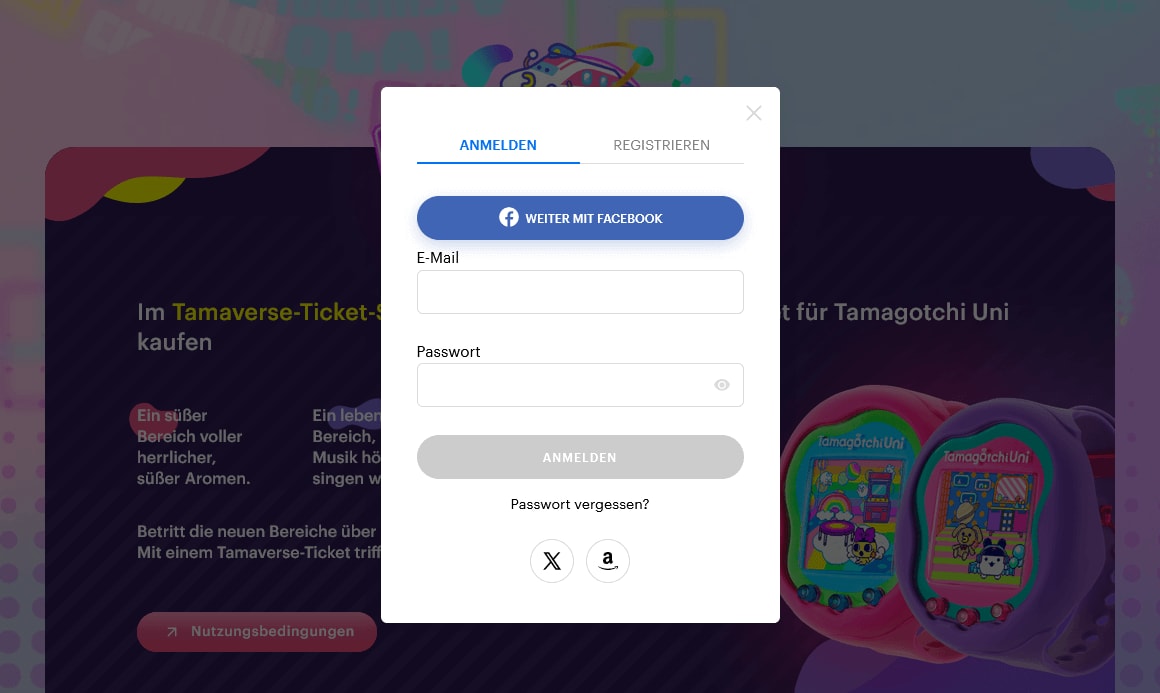1160x693 pixels.
Task: Open the Passwort vergessen link
Action: pos(580,504)
